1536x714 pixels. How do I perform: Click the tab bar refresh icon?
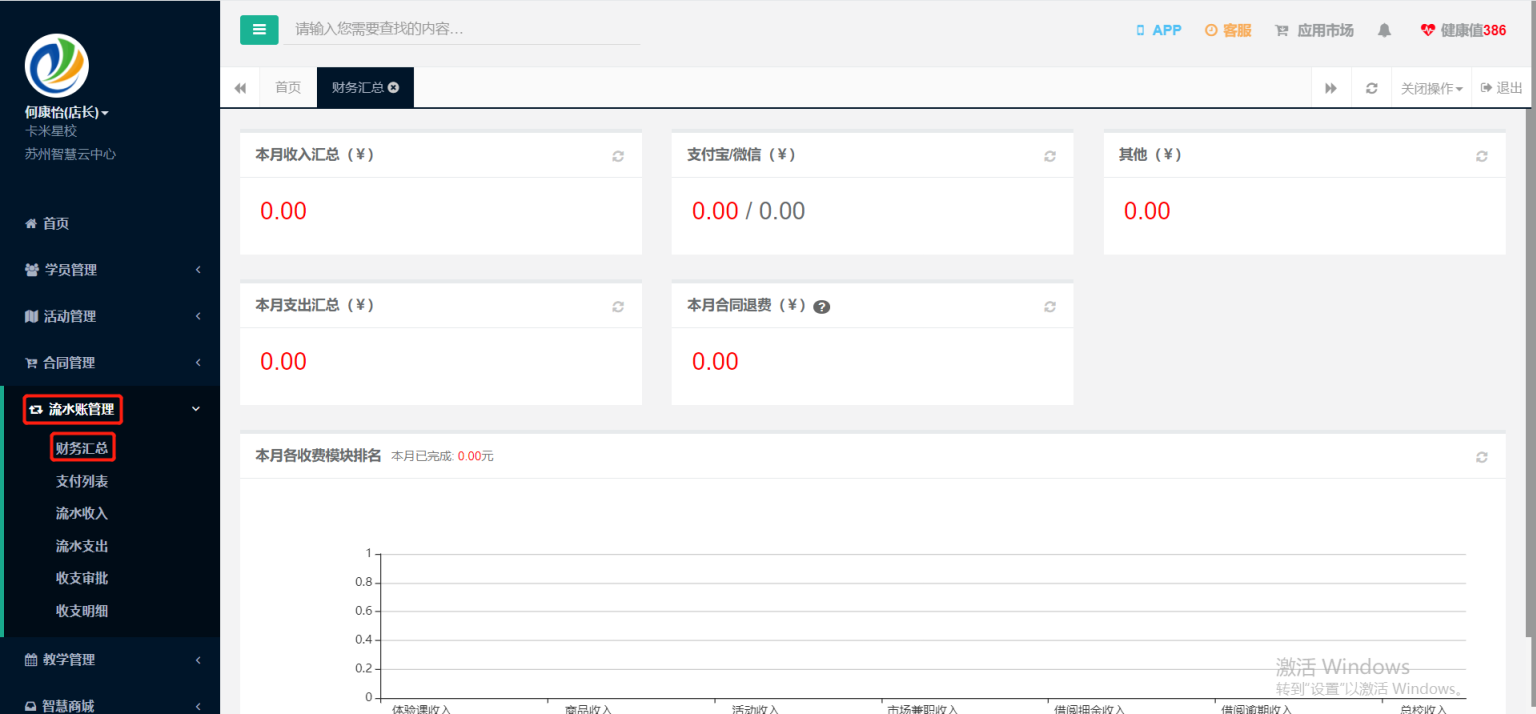tap(1372, 88)
